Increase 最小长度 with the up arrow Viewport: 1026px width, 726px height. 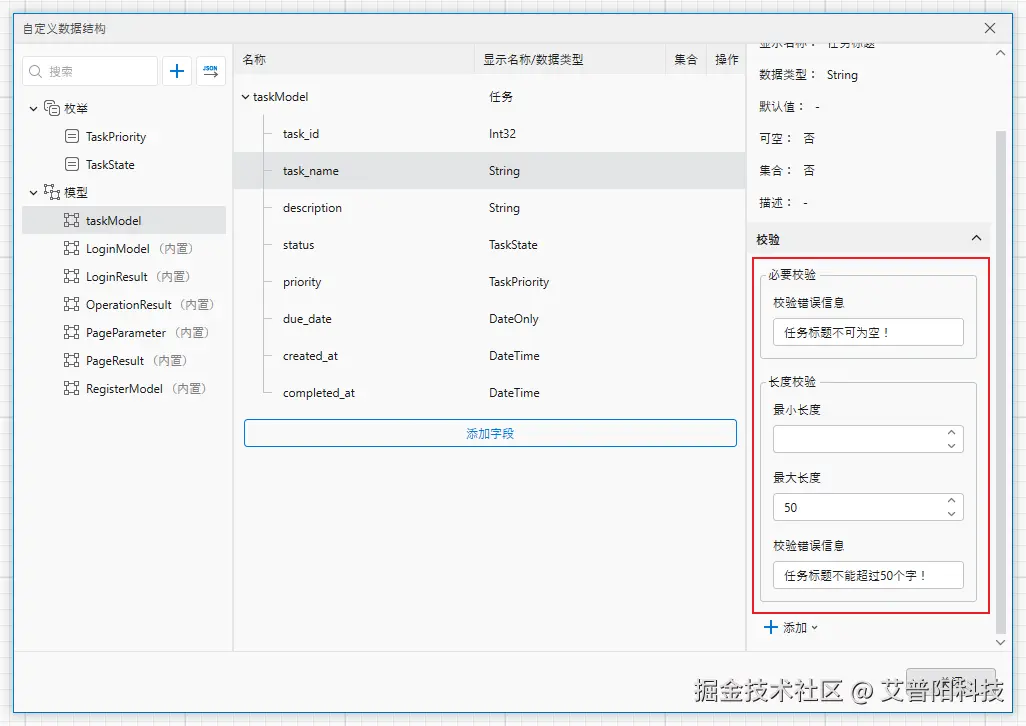point(951,432)
